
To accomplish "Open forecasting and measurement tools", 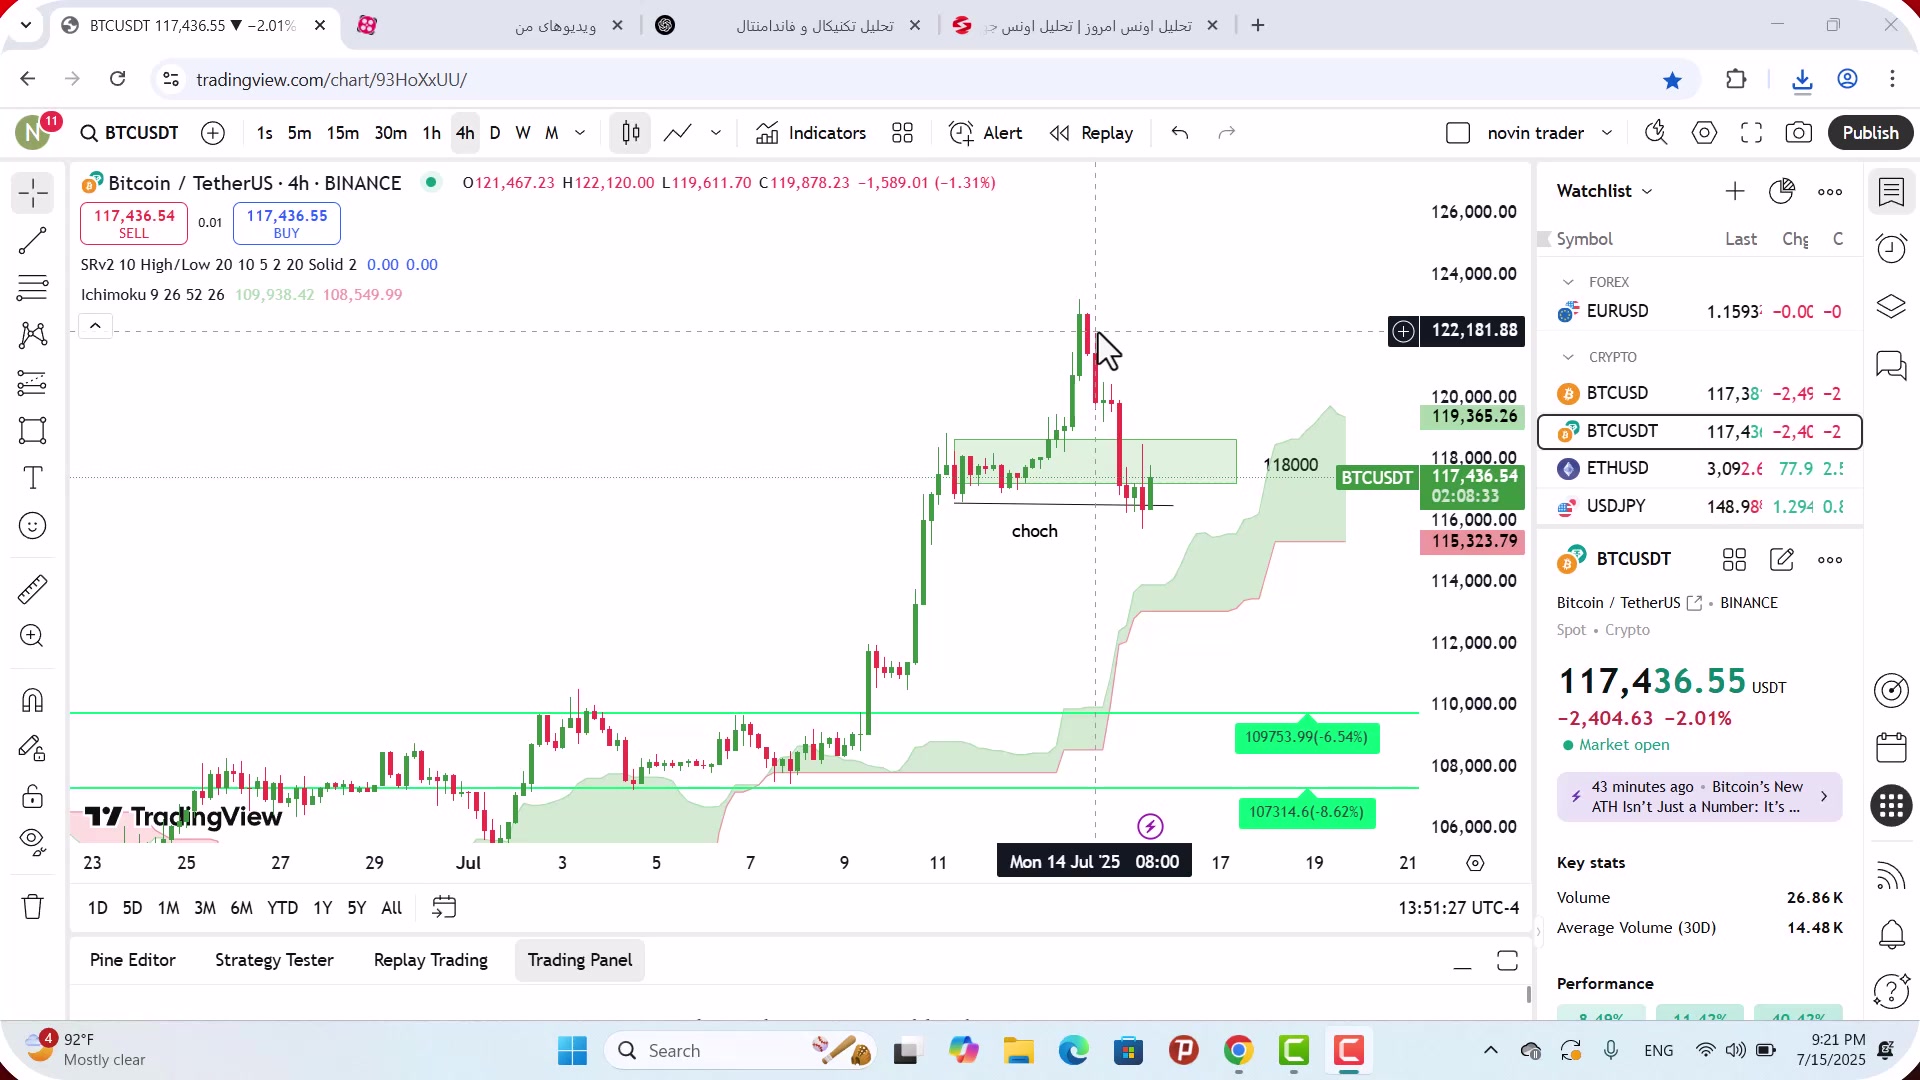I will point(33,383).
